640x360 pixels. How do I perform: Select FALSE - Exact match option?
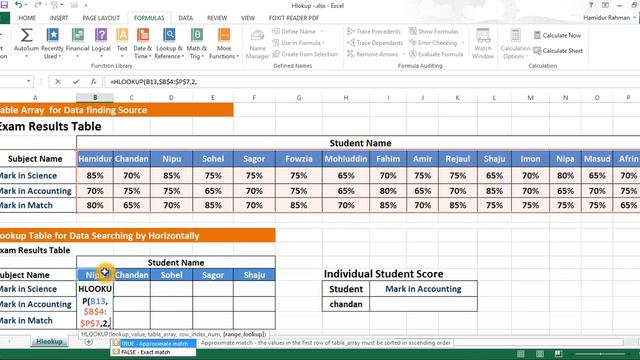tap(153, 352)
